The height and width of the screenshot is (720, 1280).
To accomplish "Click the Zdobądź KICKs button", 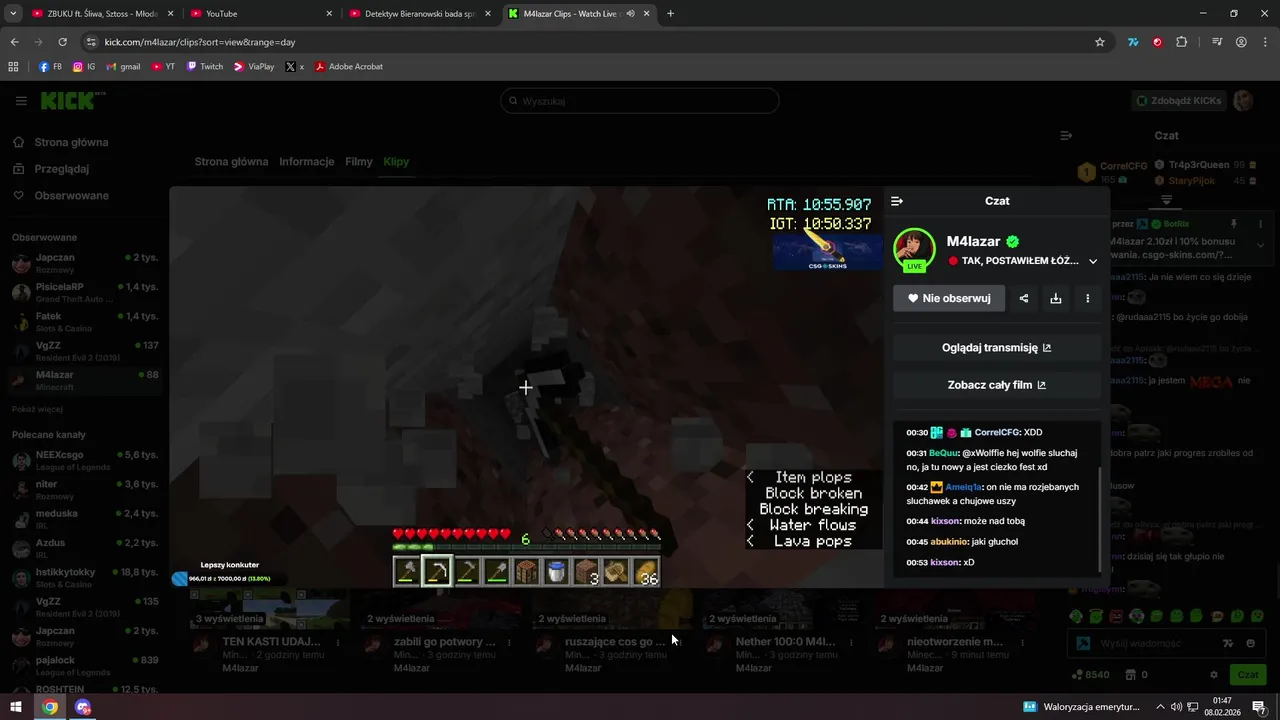I will pyautogui.click(x=1178, y=101).
